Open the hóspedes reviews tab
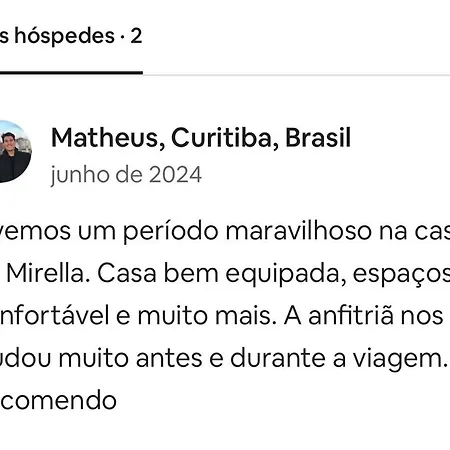 pyautogui.click(x=71, y=36)
